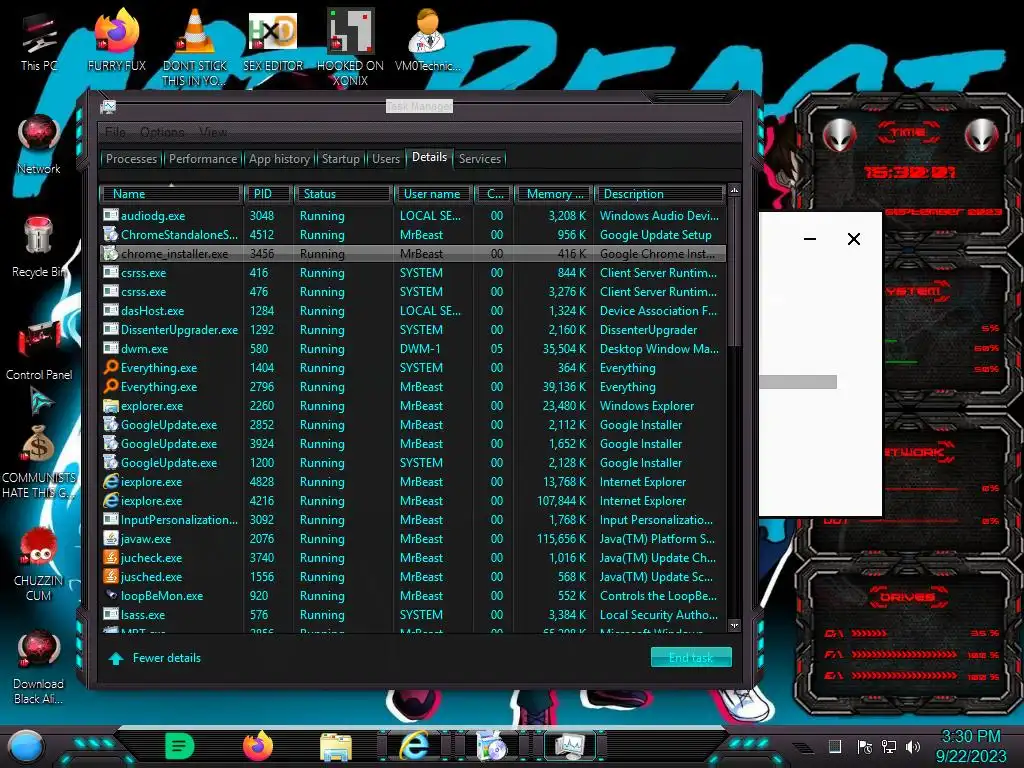Select the explorer.exe process row
Screen dimensions: 1024x768
413,406
